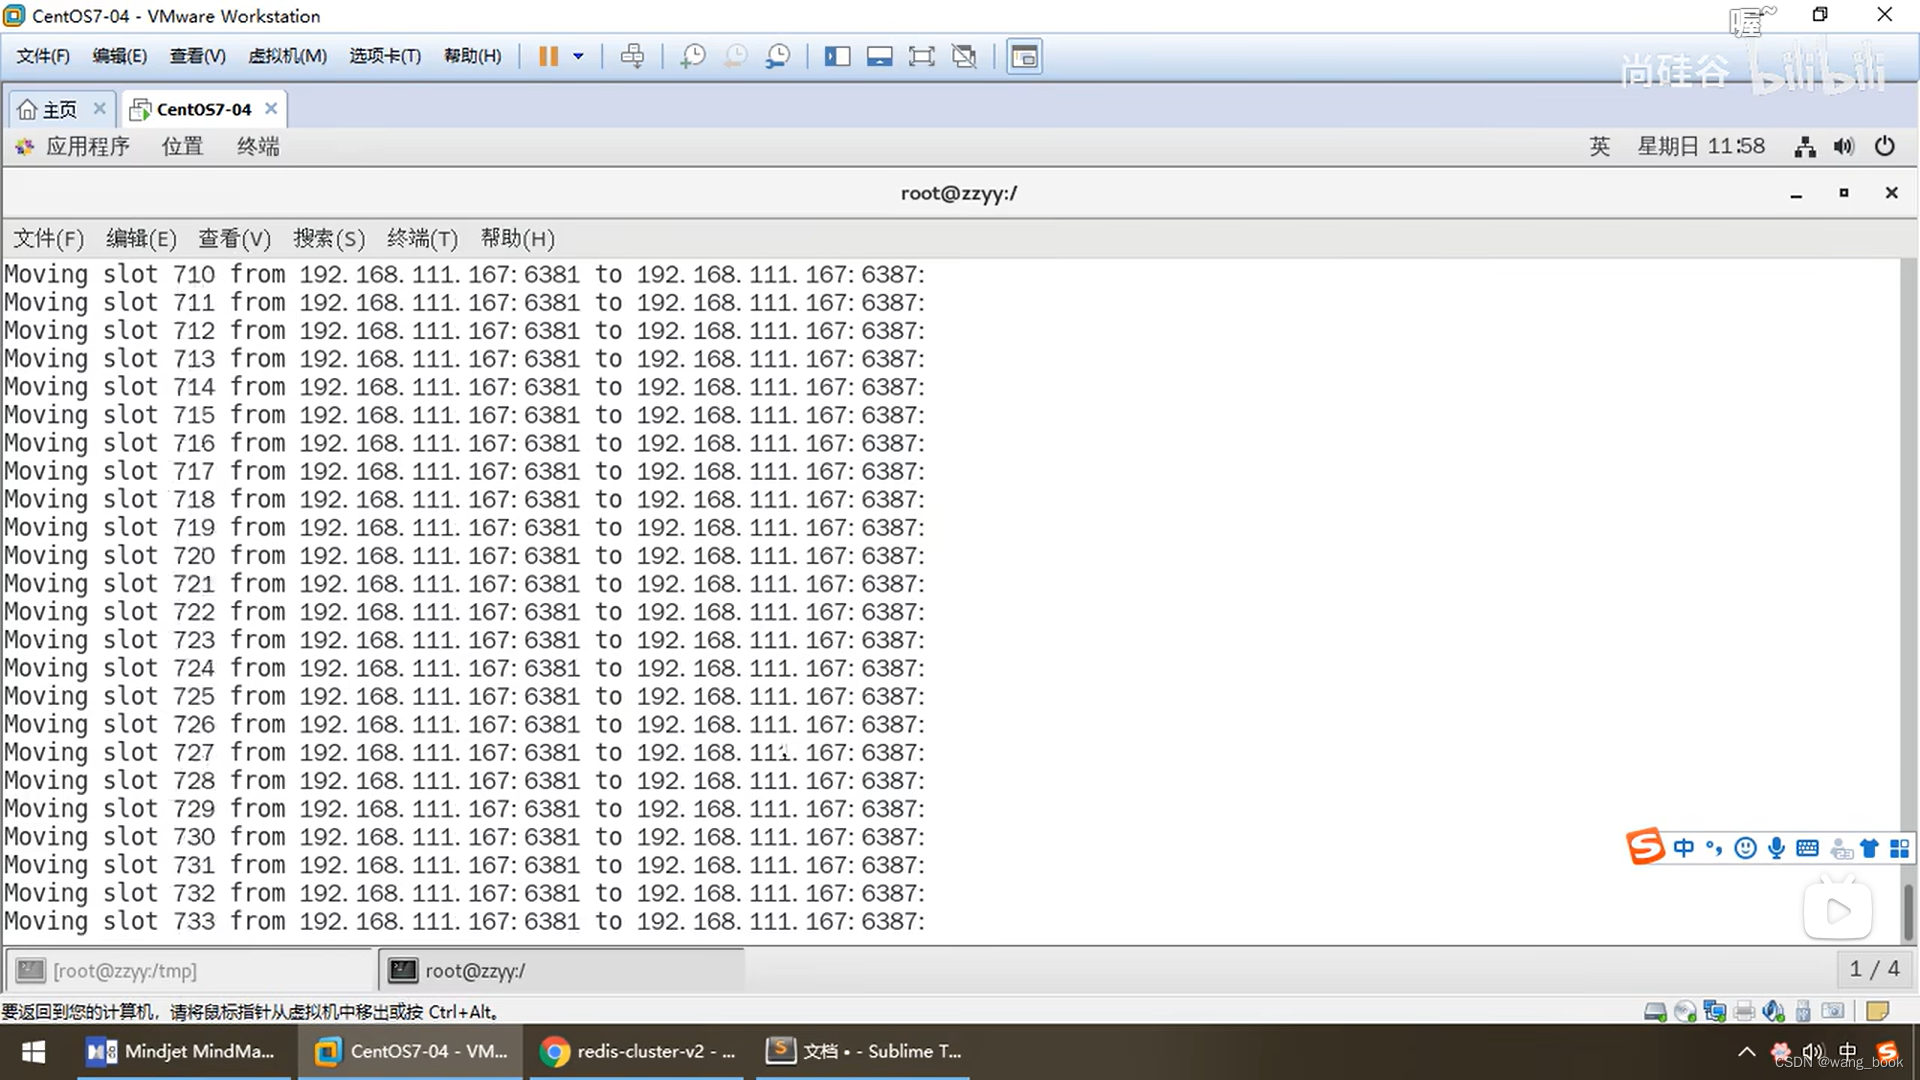Pause the virtual machine
1920x1080 pixels.
(x=548, y=56)
